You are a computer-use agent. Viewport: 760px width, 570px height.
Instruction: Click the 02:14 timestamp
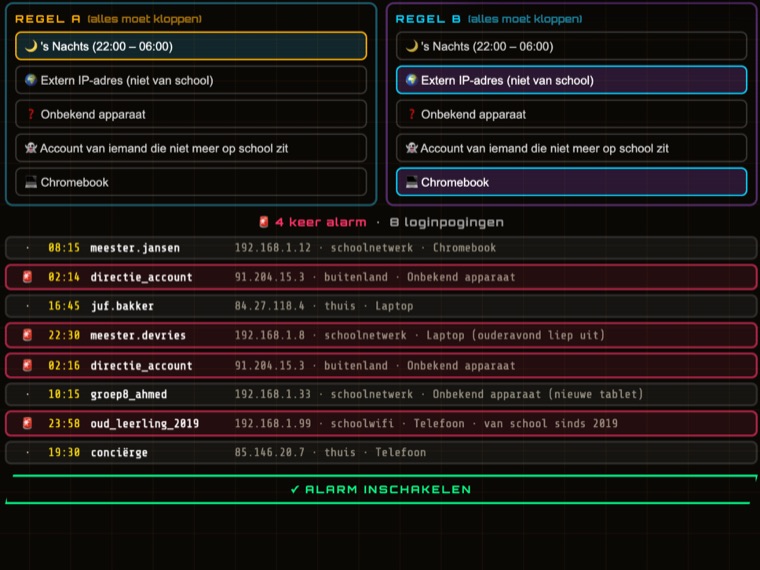tap(64, 277)
